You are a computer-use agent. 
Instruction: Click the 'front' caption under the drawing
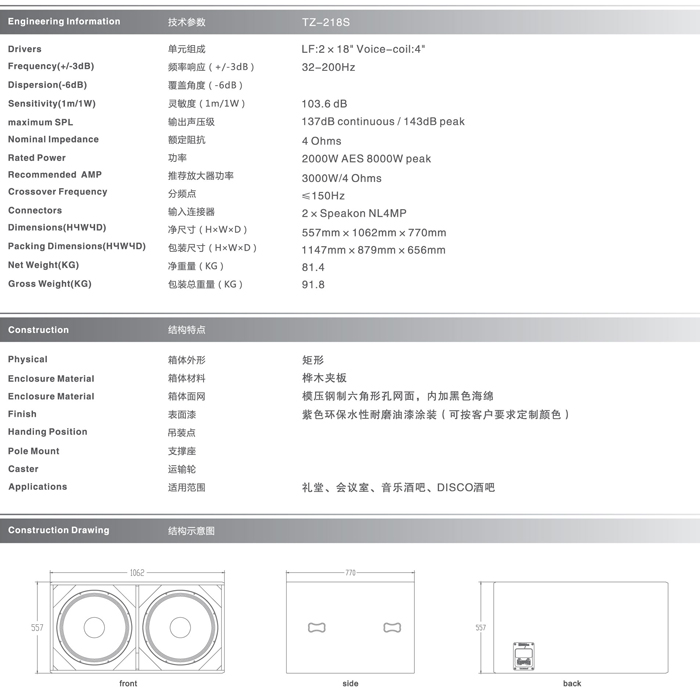[x=128, y=683]
